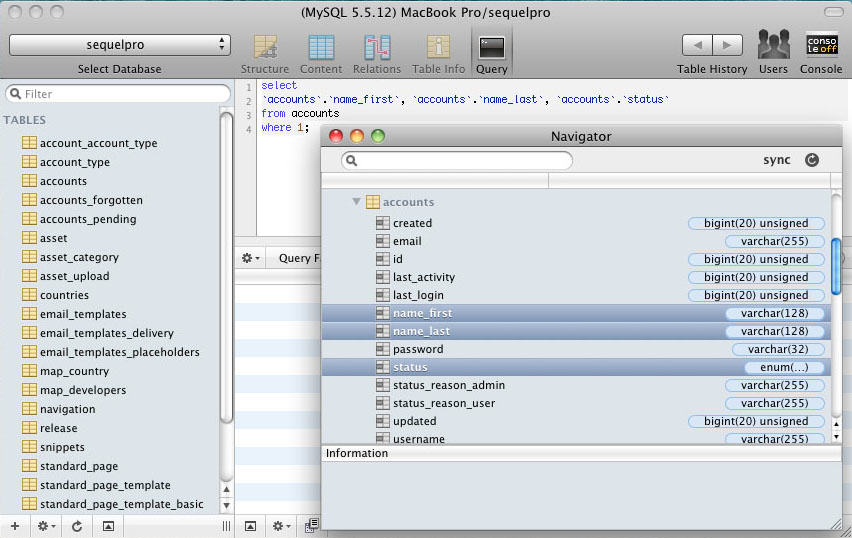The height and width of the screenshot is (538, 852).
Task: Go forward in Table History
Action: [728, 45]
